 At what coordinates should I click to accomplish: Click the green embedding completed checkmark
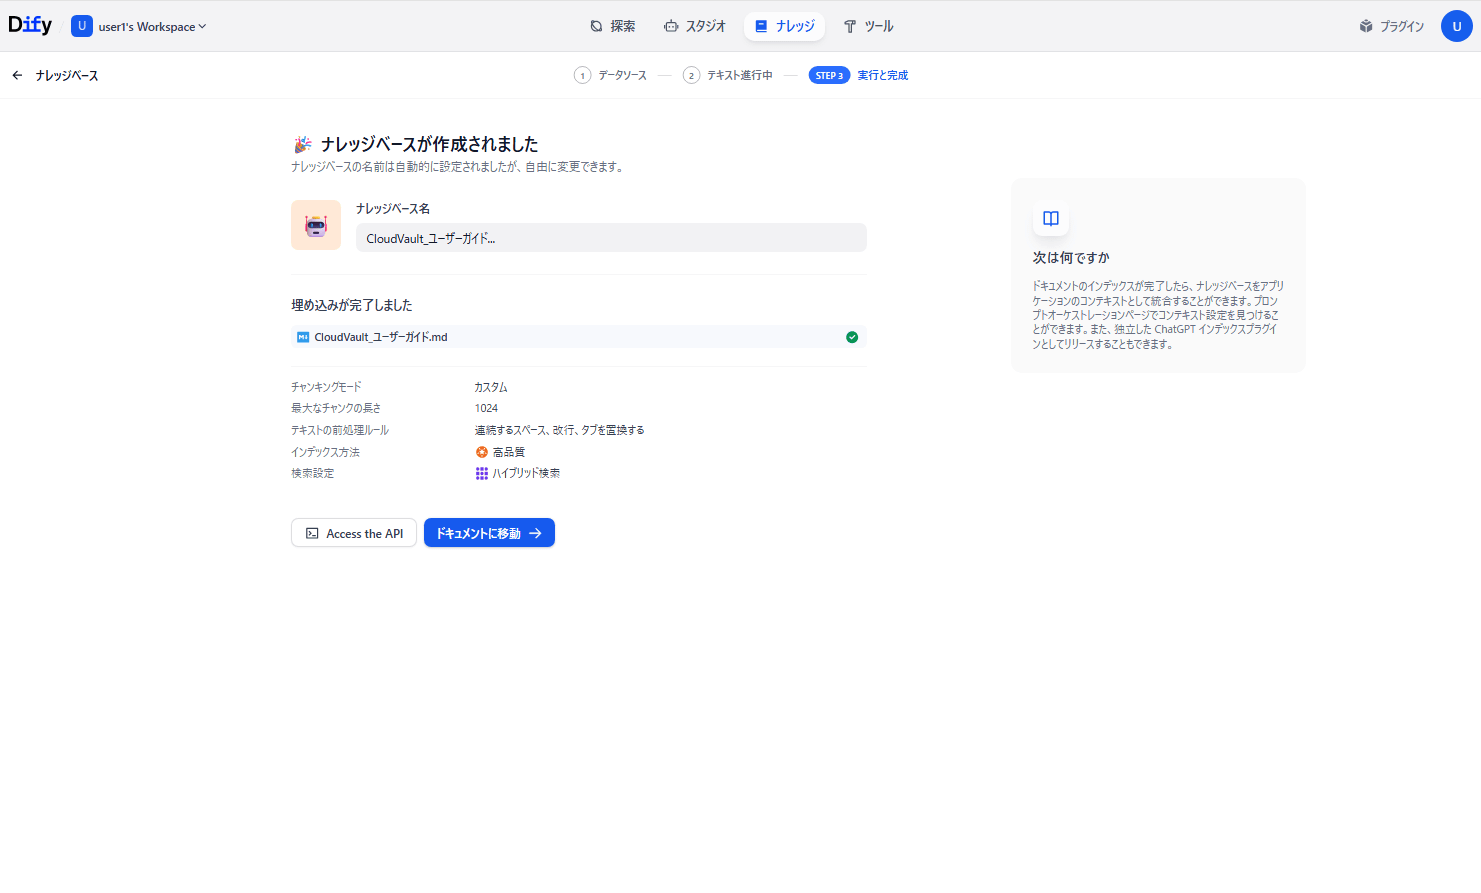pyautogui.click(x=852, y=337)
